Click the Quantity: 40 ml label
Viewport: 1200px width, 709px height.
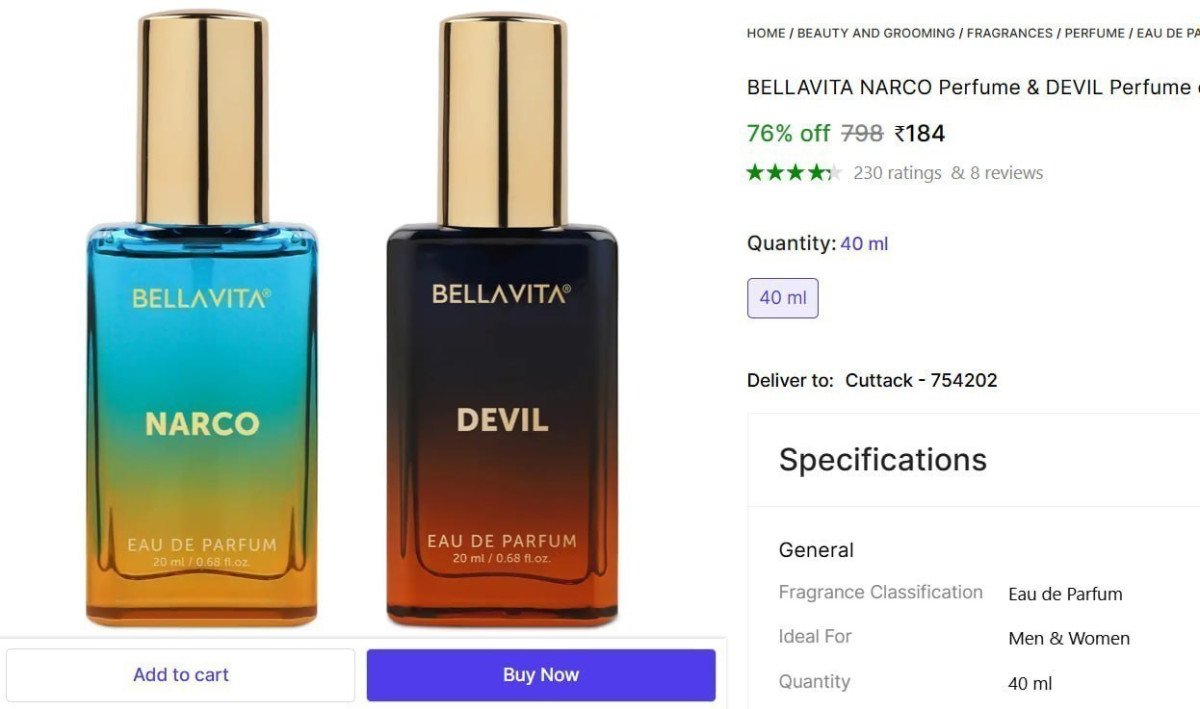[816, 243]
